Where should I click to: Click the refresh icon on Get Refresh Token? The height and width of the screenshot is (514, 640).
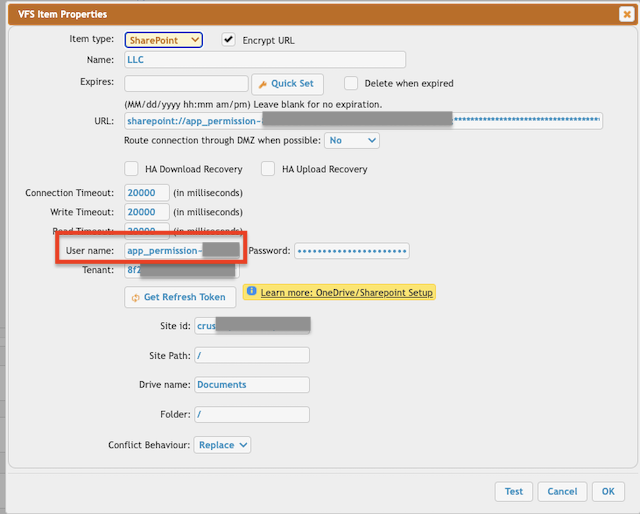pyautogui.click(x=135, y=298)
